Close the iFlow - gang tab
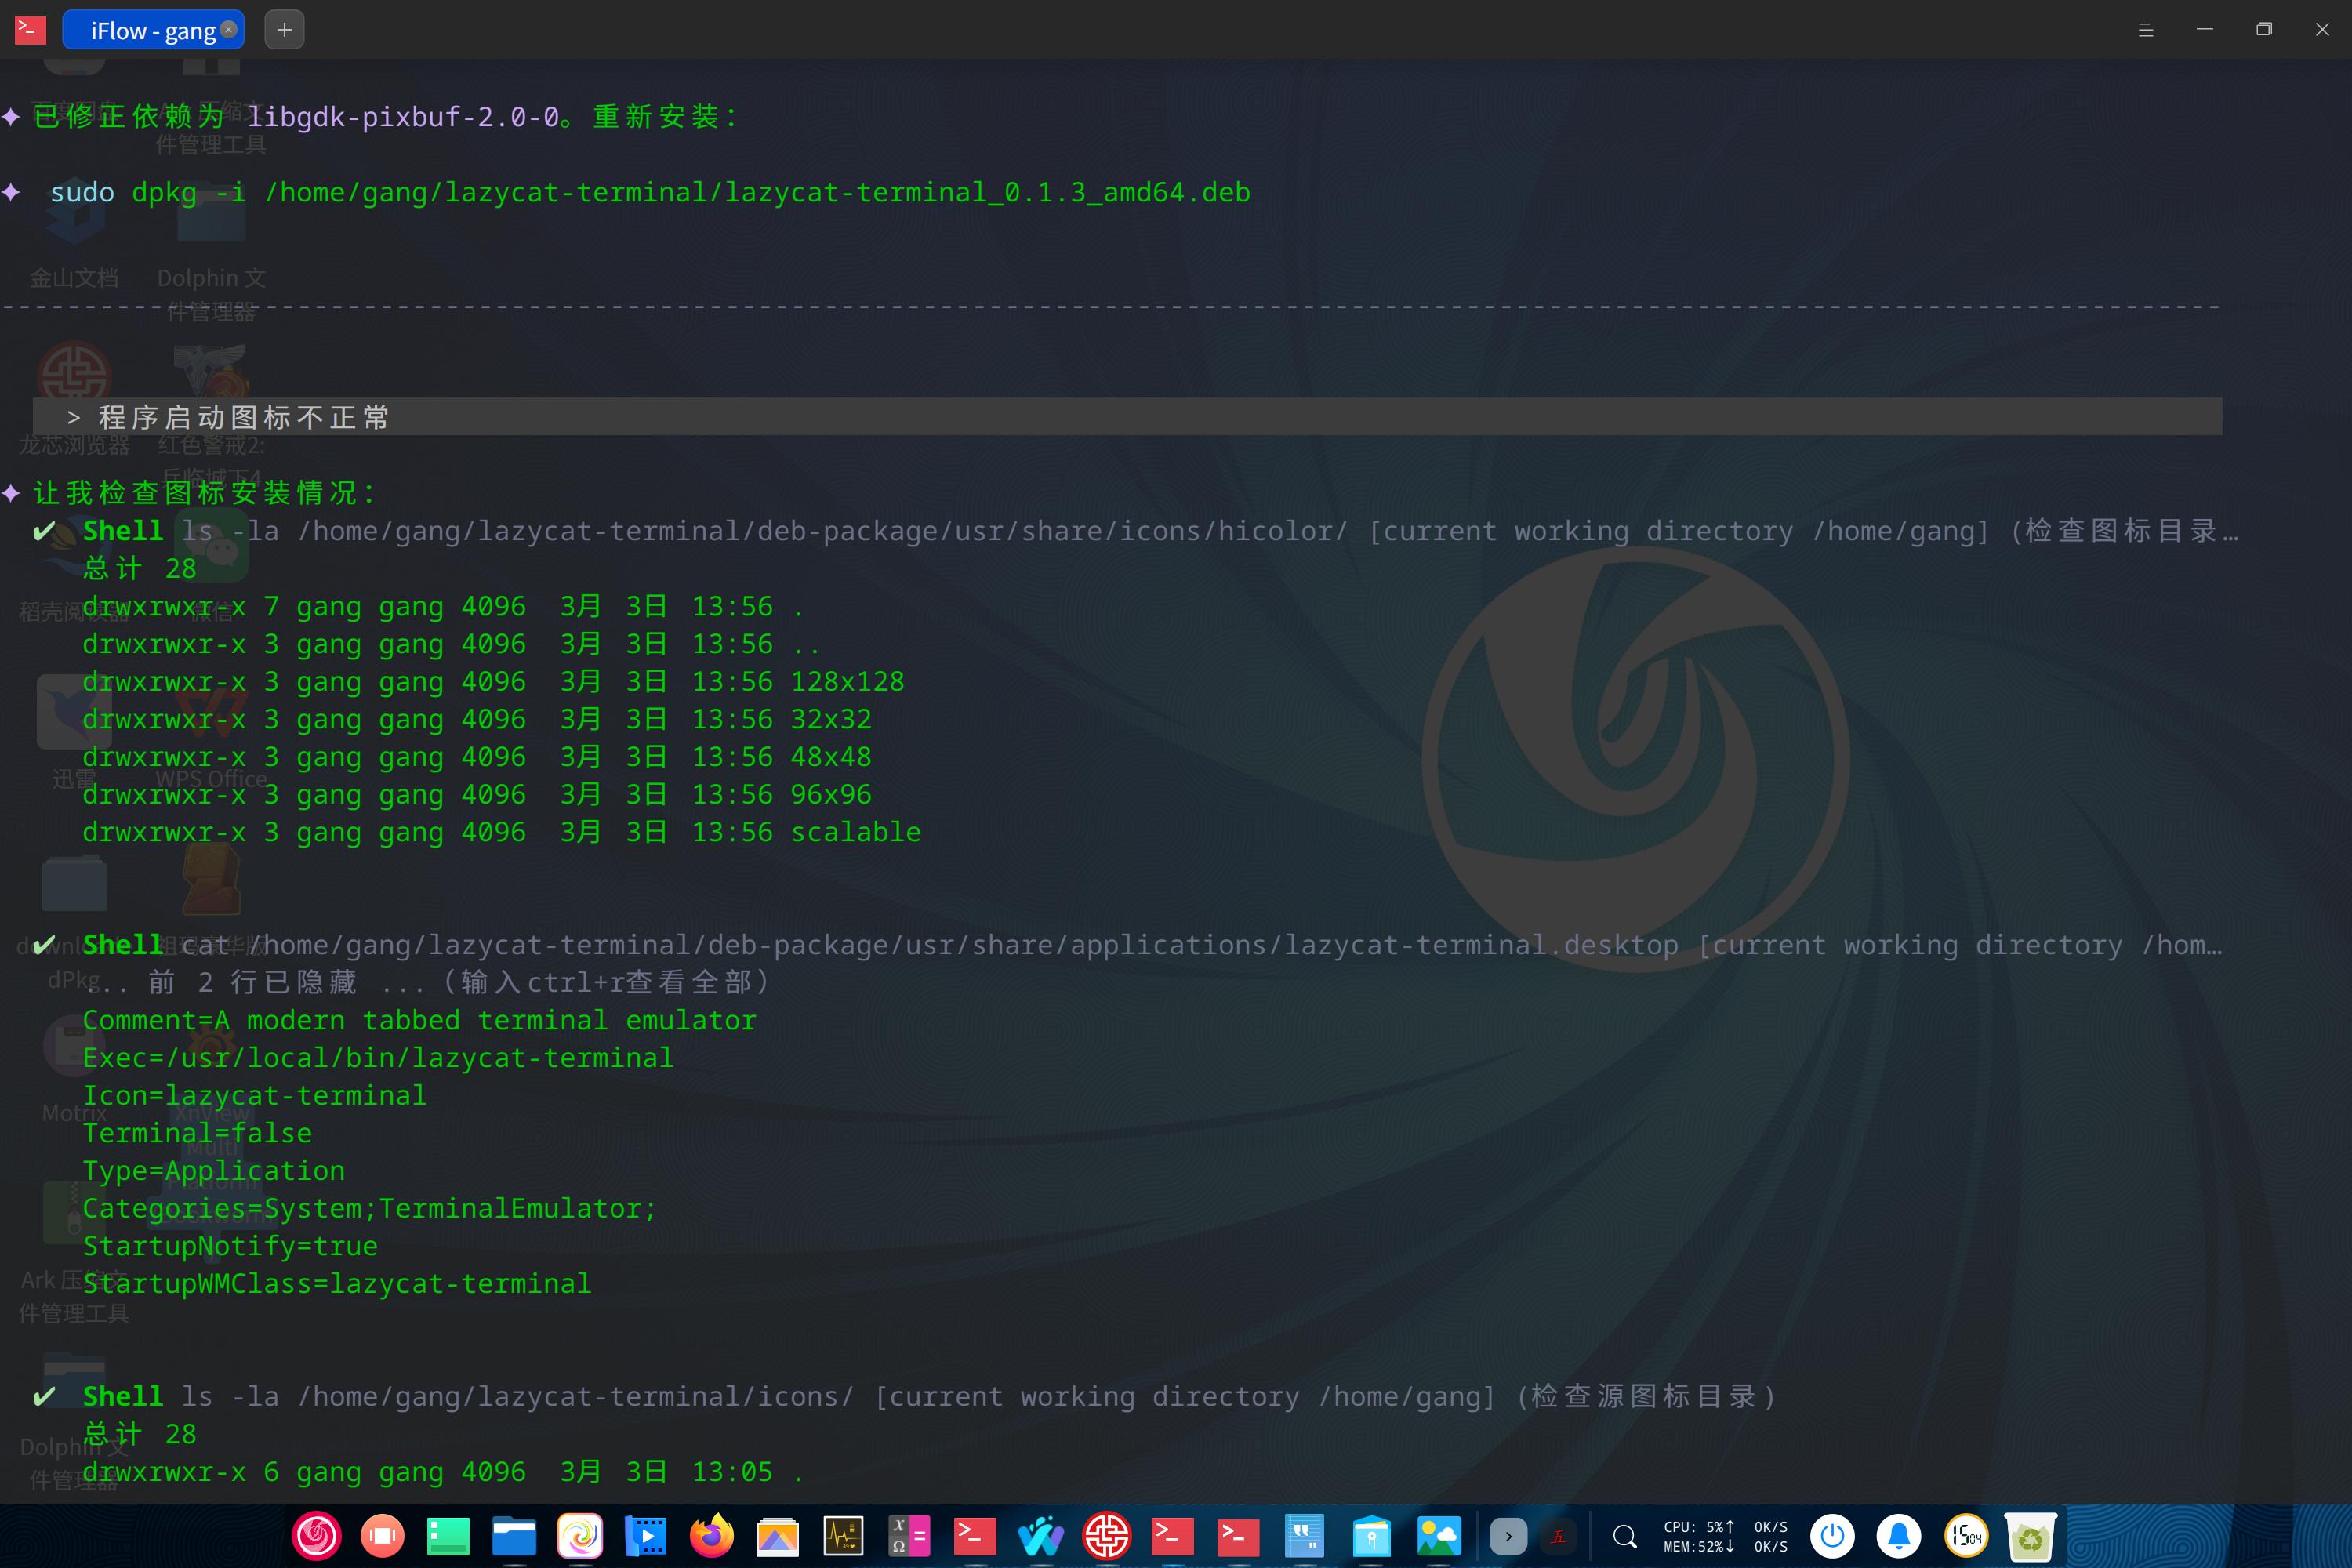Image resolution: width=2352 pixels, height=1568 pixels. [229, 29]
